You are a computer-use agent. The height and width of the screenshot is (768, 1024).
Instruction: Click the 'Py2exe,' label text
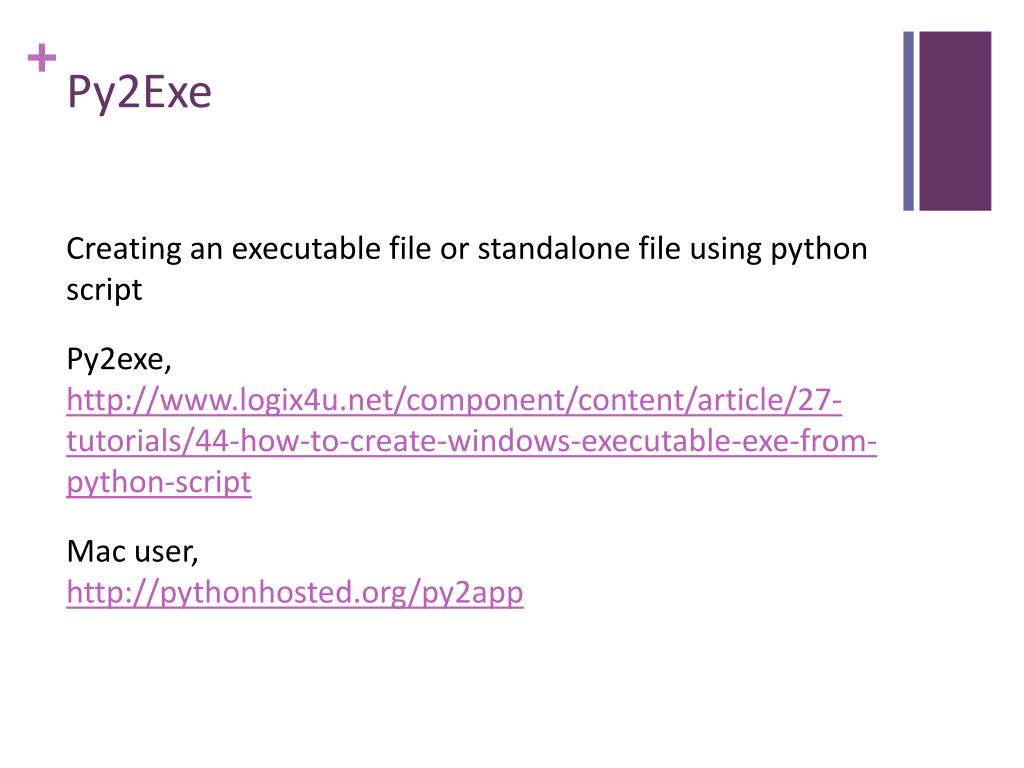tap(119, 360)
